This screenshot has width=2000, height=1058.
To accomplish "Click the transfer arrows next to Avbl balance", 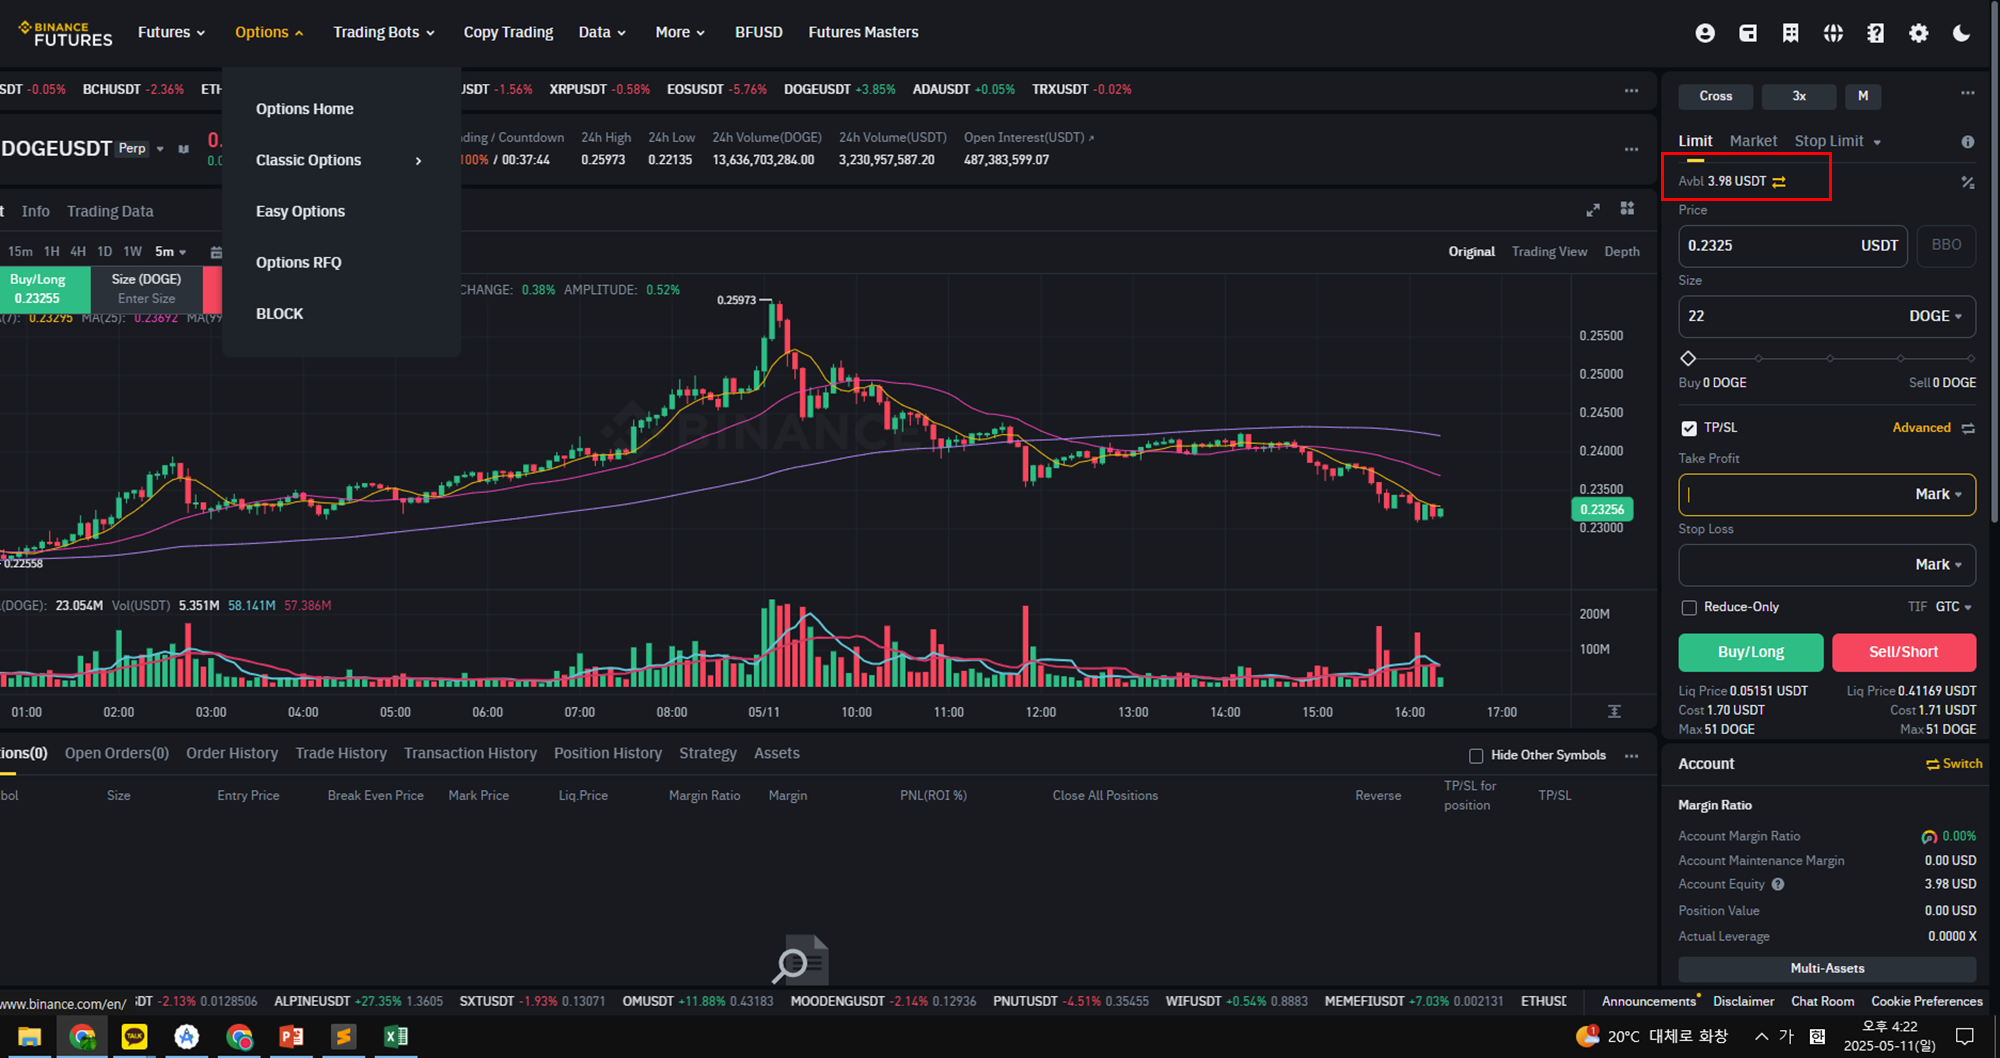I will tap(1779, 182).
